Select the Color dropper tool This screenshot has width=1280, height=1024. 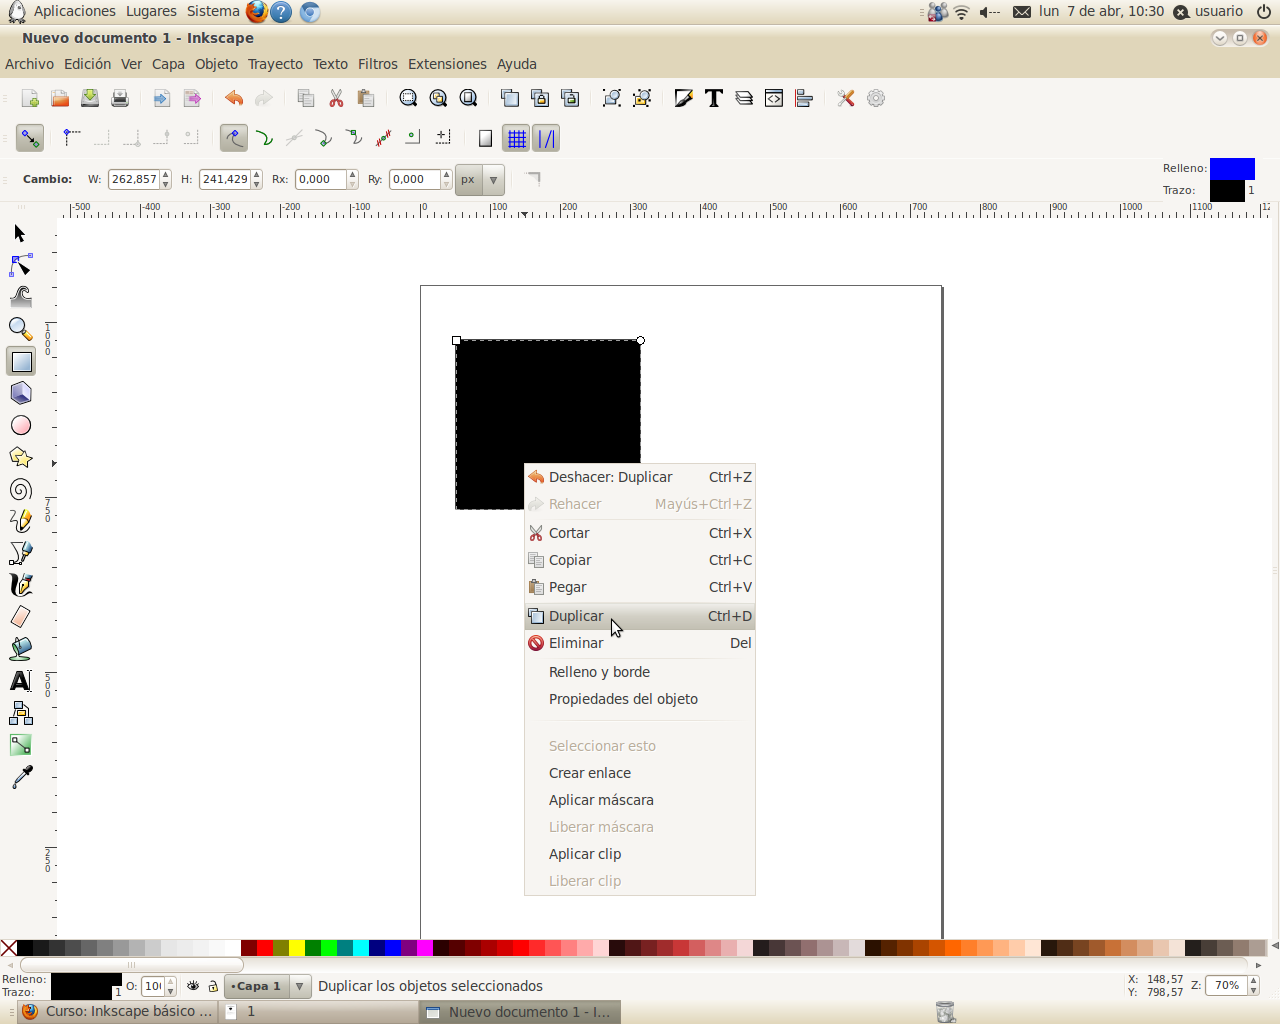(x=21, y=777)
